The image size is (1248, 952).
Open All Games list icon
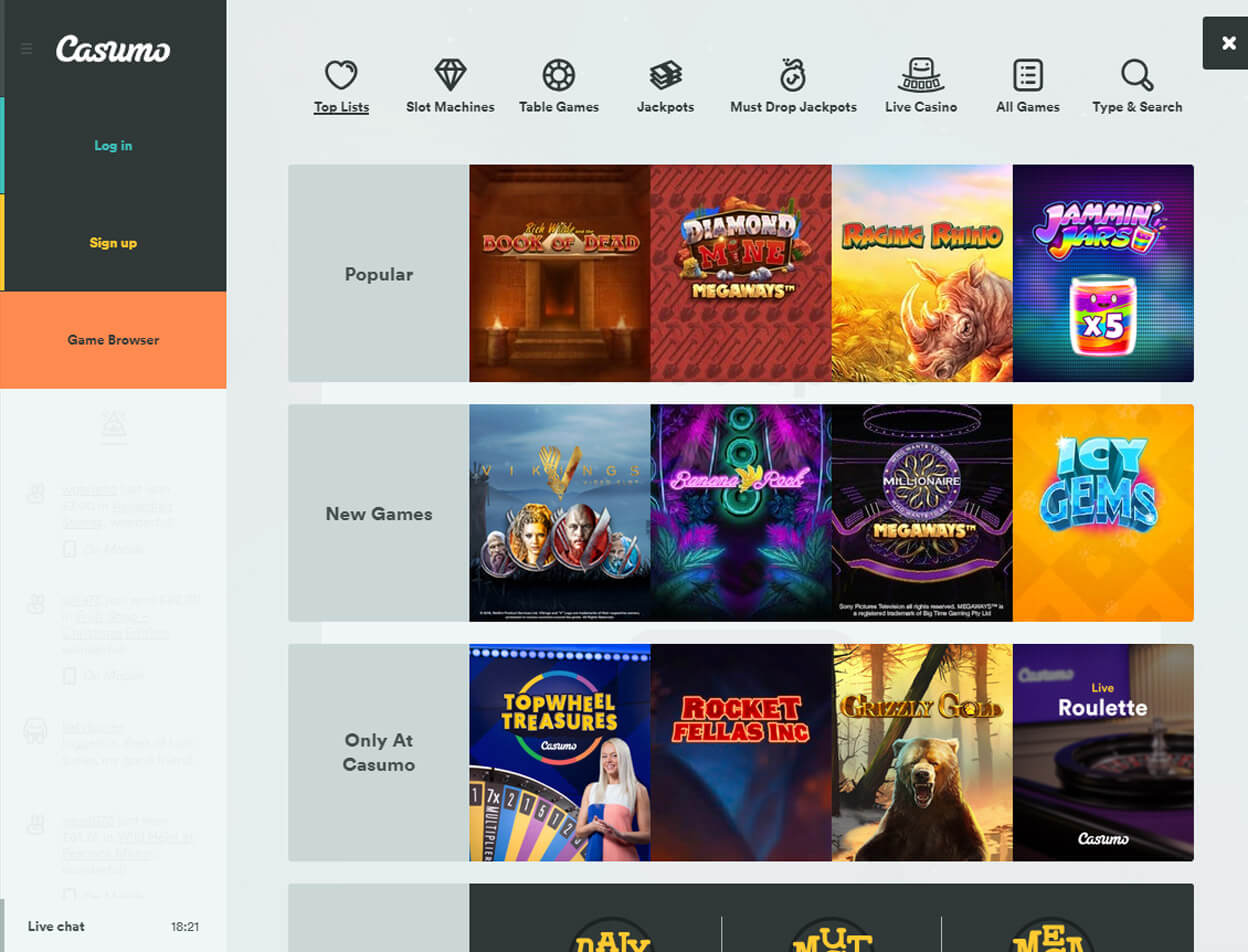pos(1028,75)
